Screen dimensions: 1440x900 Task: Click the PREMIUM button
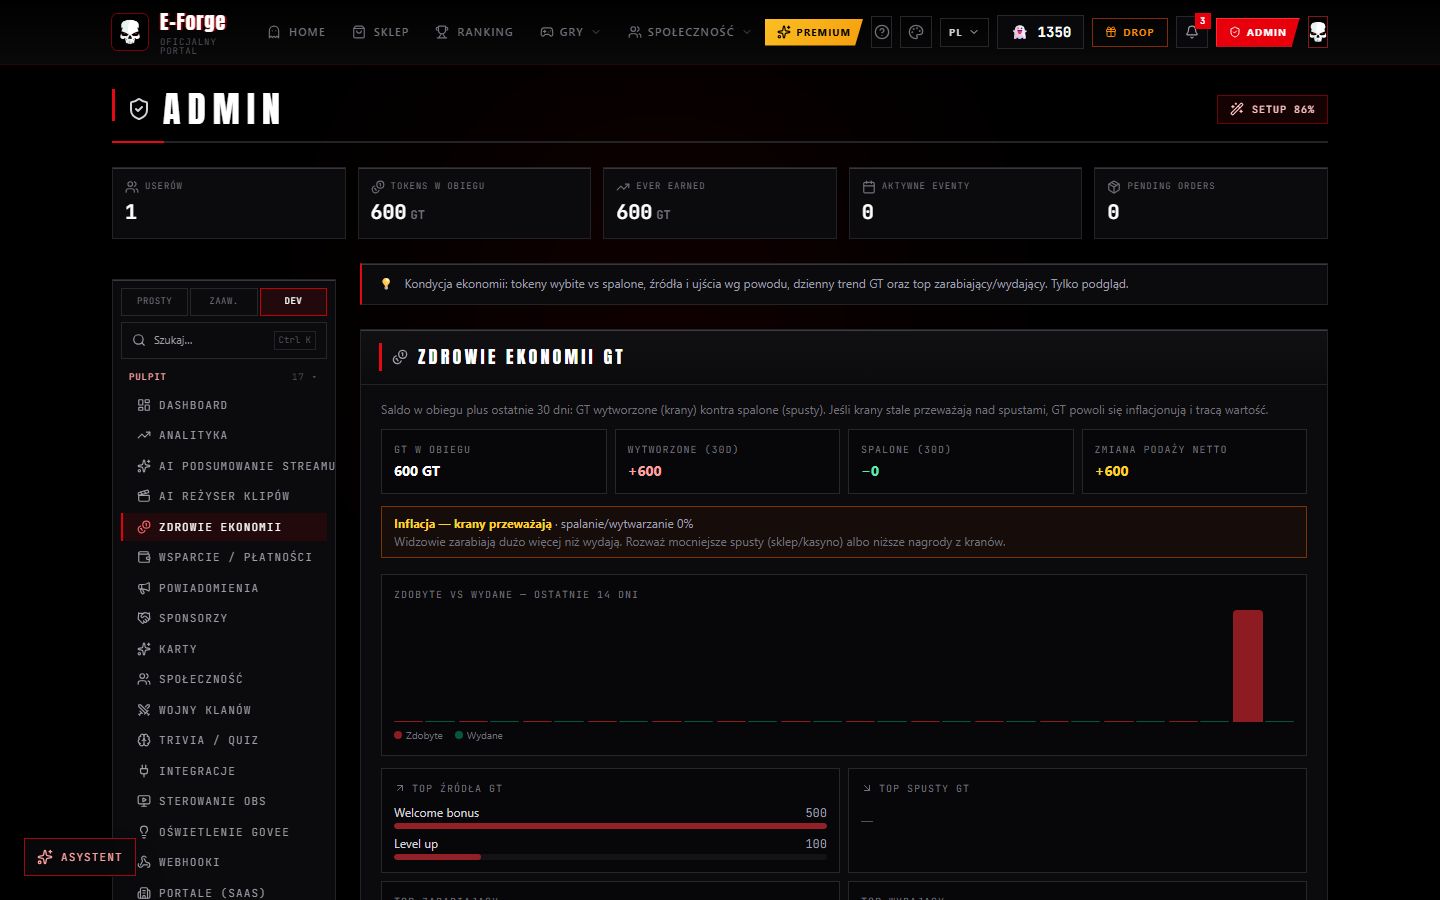813,32
